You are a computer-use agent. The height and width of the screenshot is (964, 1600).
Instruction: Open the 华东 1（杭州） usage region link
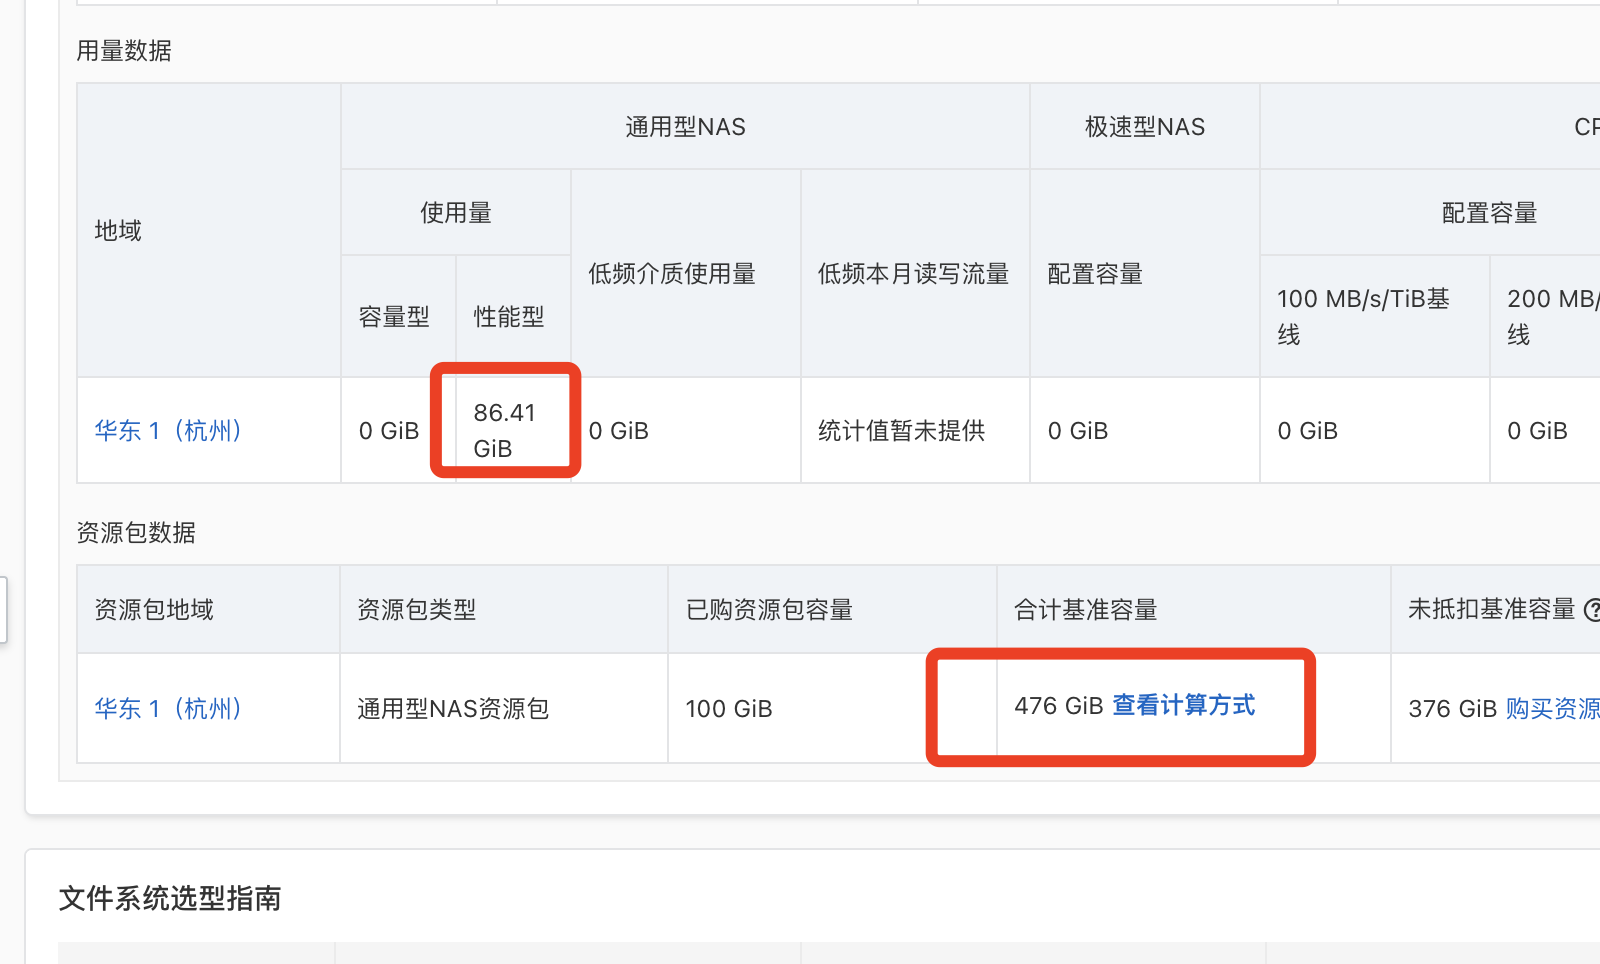[x=168, y=431]
